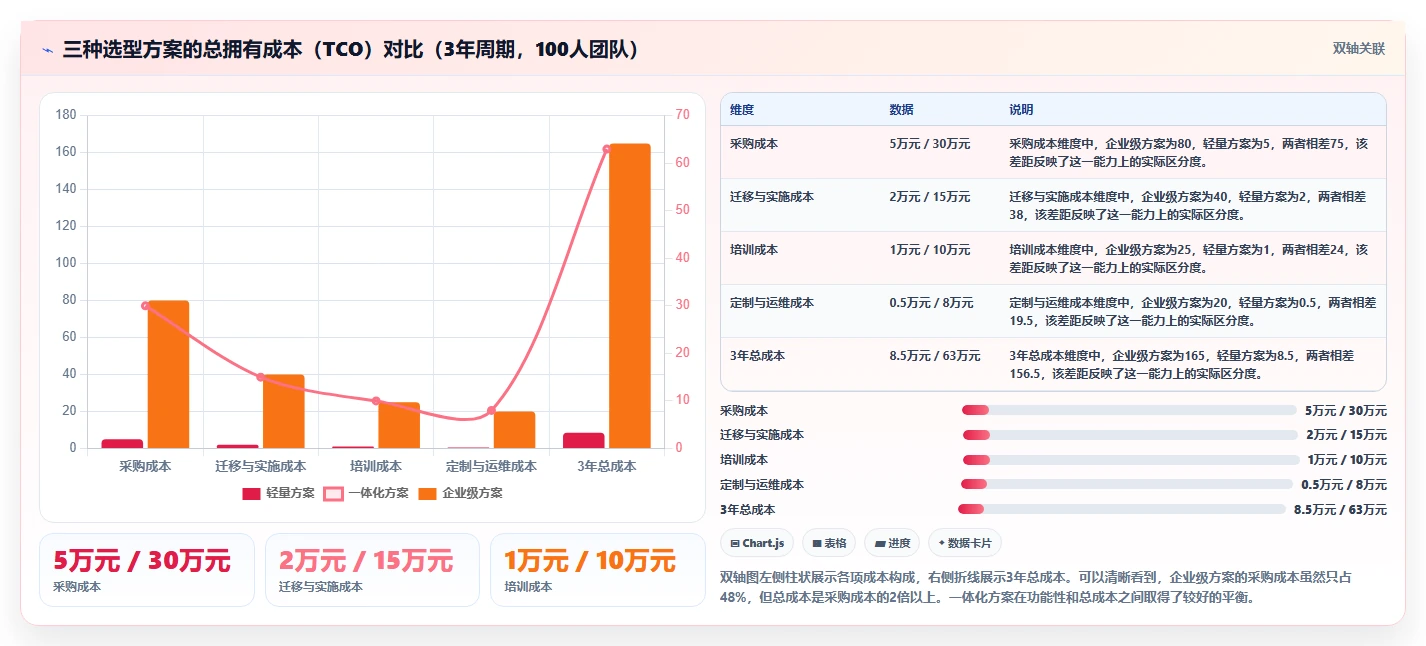This screenshot has width=1426, height=646.
Task: Toggle the 企业级方案 legend item
Action: [460, 493]
